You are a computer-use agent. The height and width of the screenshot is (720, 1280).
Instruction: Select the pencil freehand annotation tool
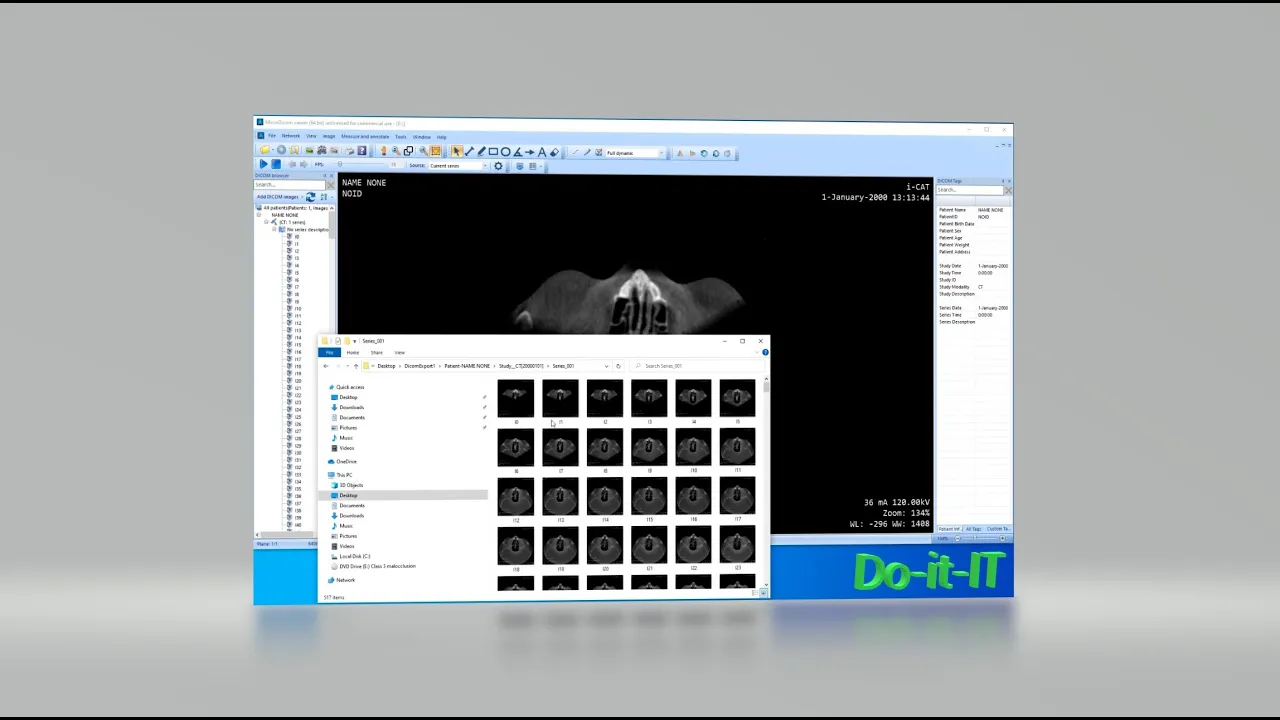481,151
